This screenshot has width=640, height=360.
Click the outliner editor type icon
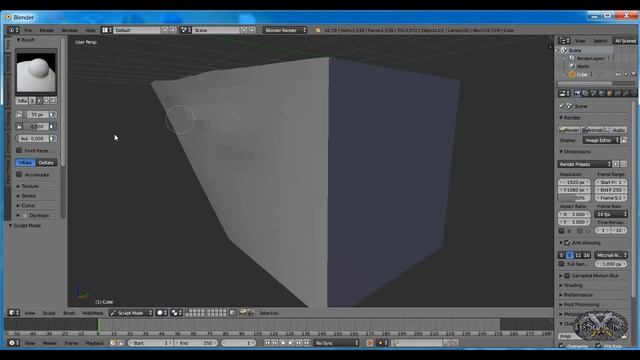pos(564,41)
